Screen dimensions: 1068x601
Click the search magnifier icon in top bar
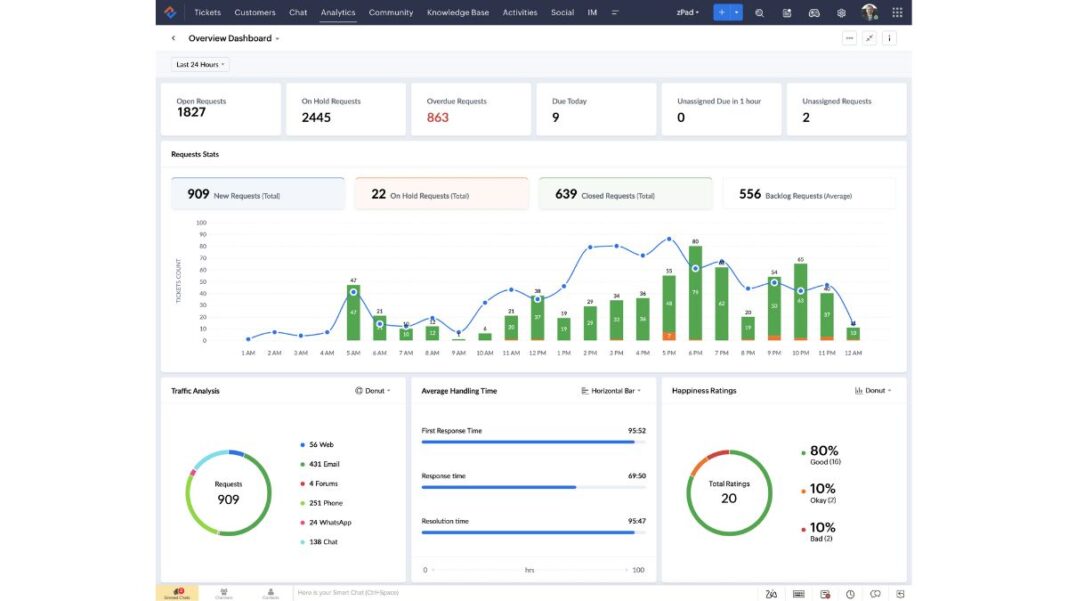click(x=760, y=13)
